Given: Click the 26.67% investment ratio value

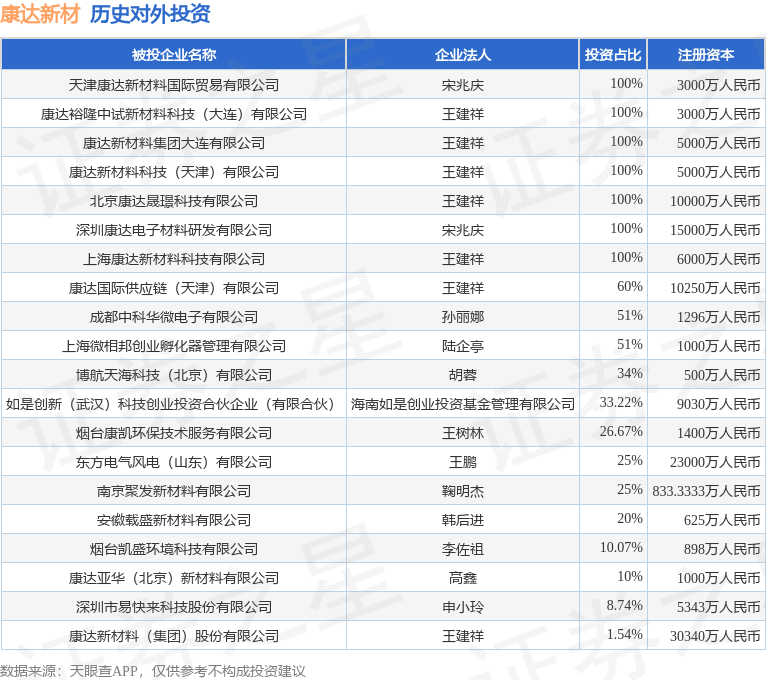Looking at the screenshot, I should point(621,431).
